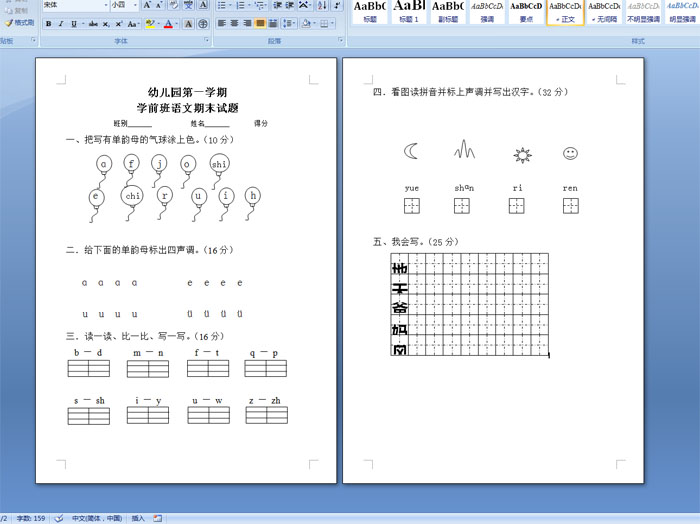Apply the 无间隔 style
This screenshot has width=700, height=524.
point(604,12)
